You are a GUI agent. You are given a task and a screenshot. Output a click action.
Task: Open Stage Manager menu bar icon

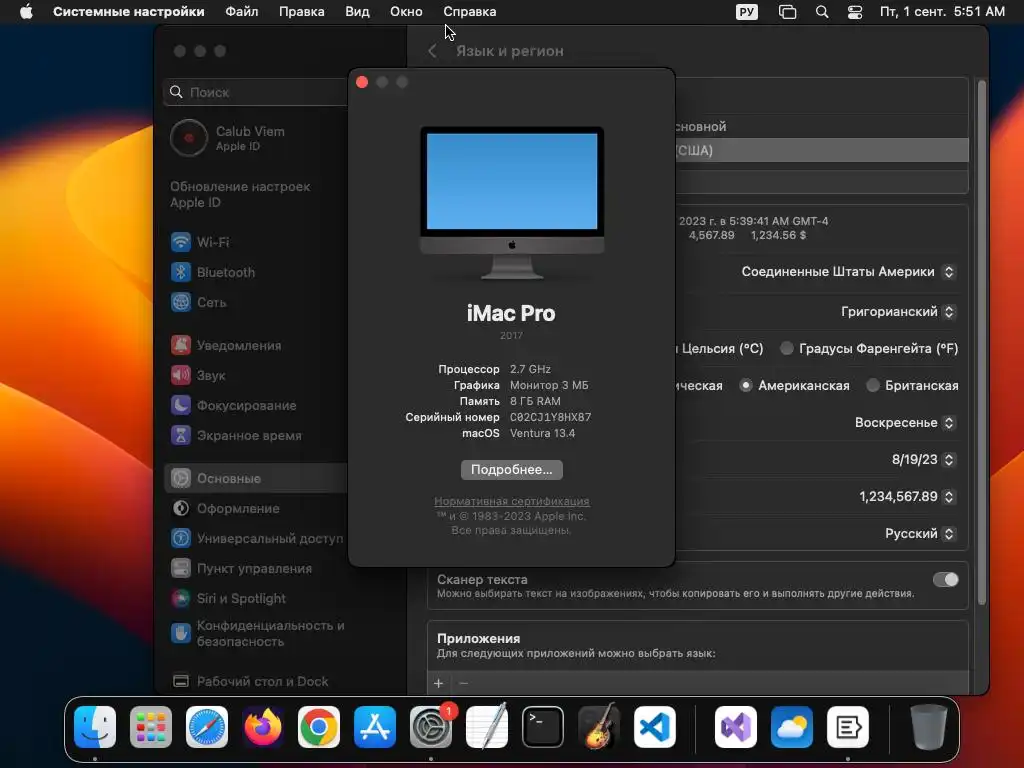pos(788,12)
